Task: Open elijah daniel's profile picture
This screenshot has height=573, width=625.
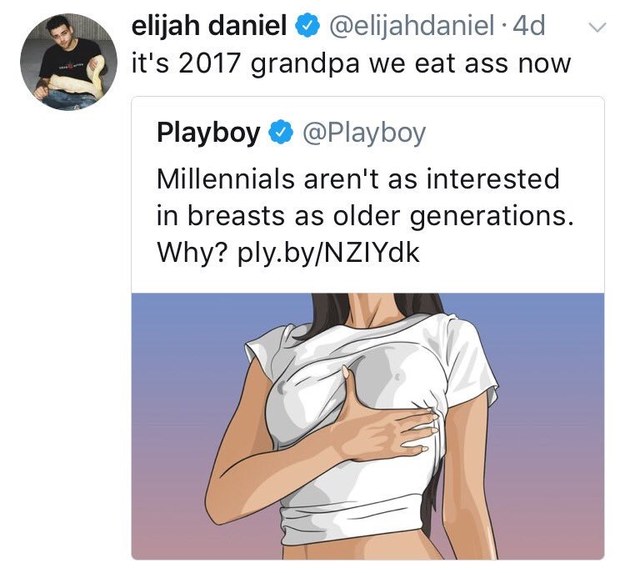Action: coord(68,62)
